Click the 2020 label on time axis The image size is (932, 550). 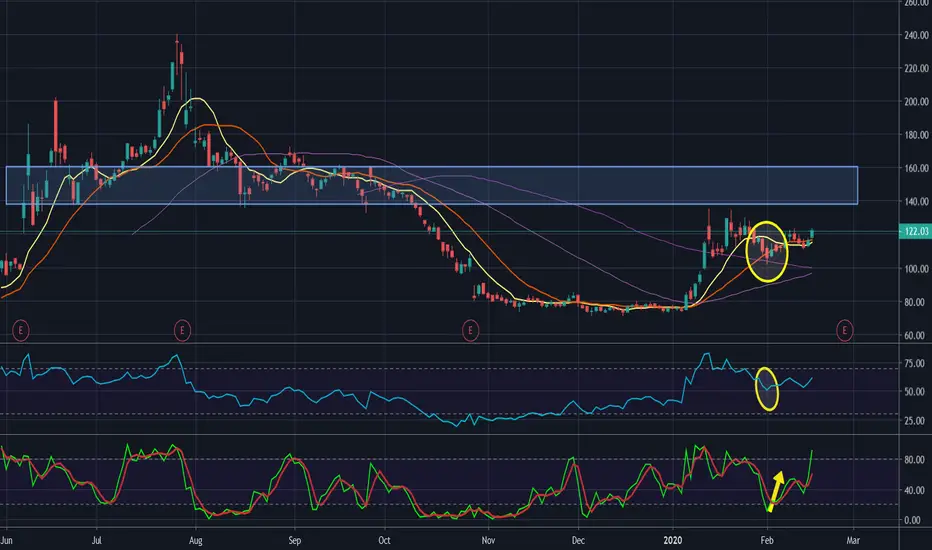click(673, 540)
